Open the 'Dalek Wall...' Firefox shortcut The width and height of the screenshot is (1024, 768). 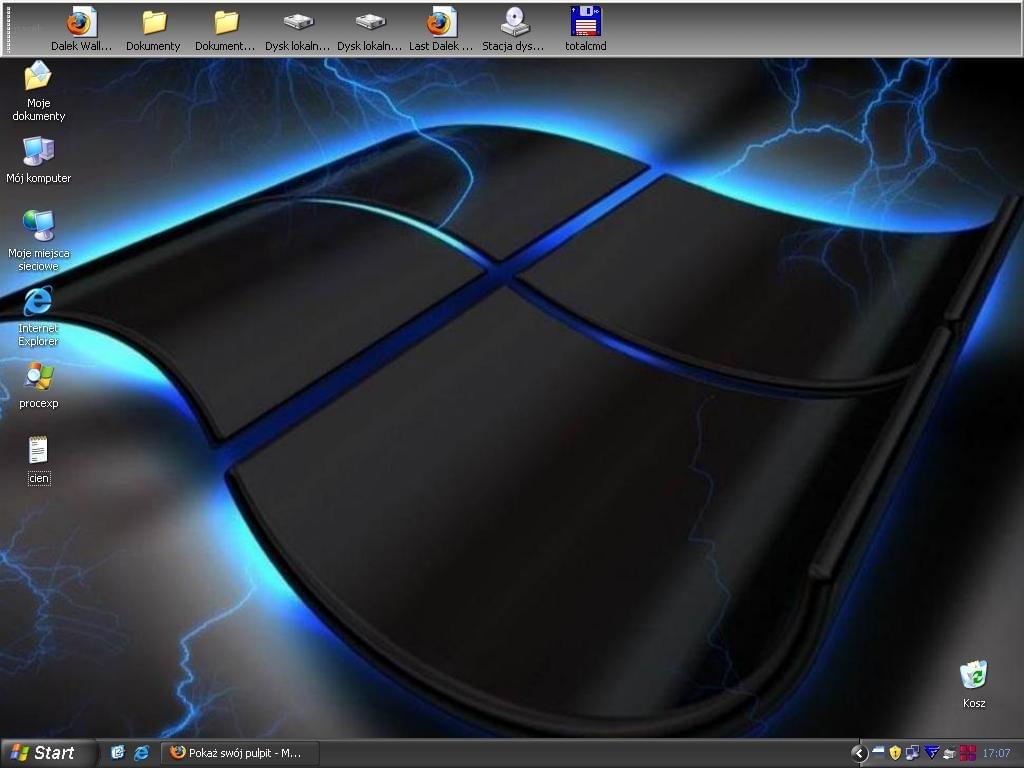(x=81, y=29)
